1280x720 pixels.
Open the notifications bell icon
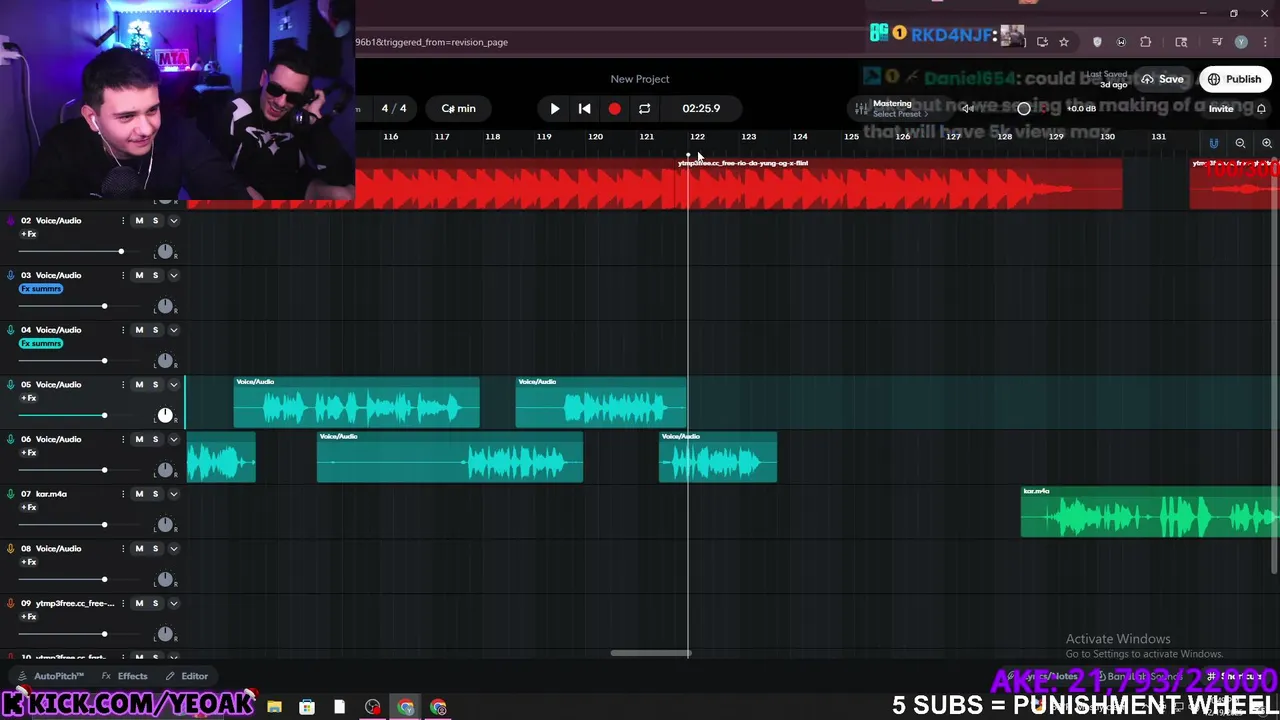[1261, 108]
